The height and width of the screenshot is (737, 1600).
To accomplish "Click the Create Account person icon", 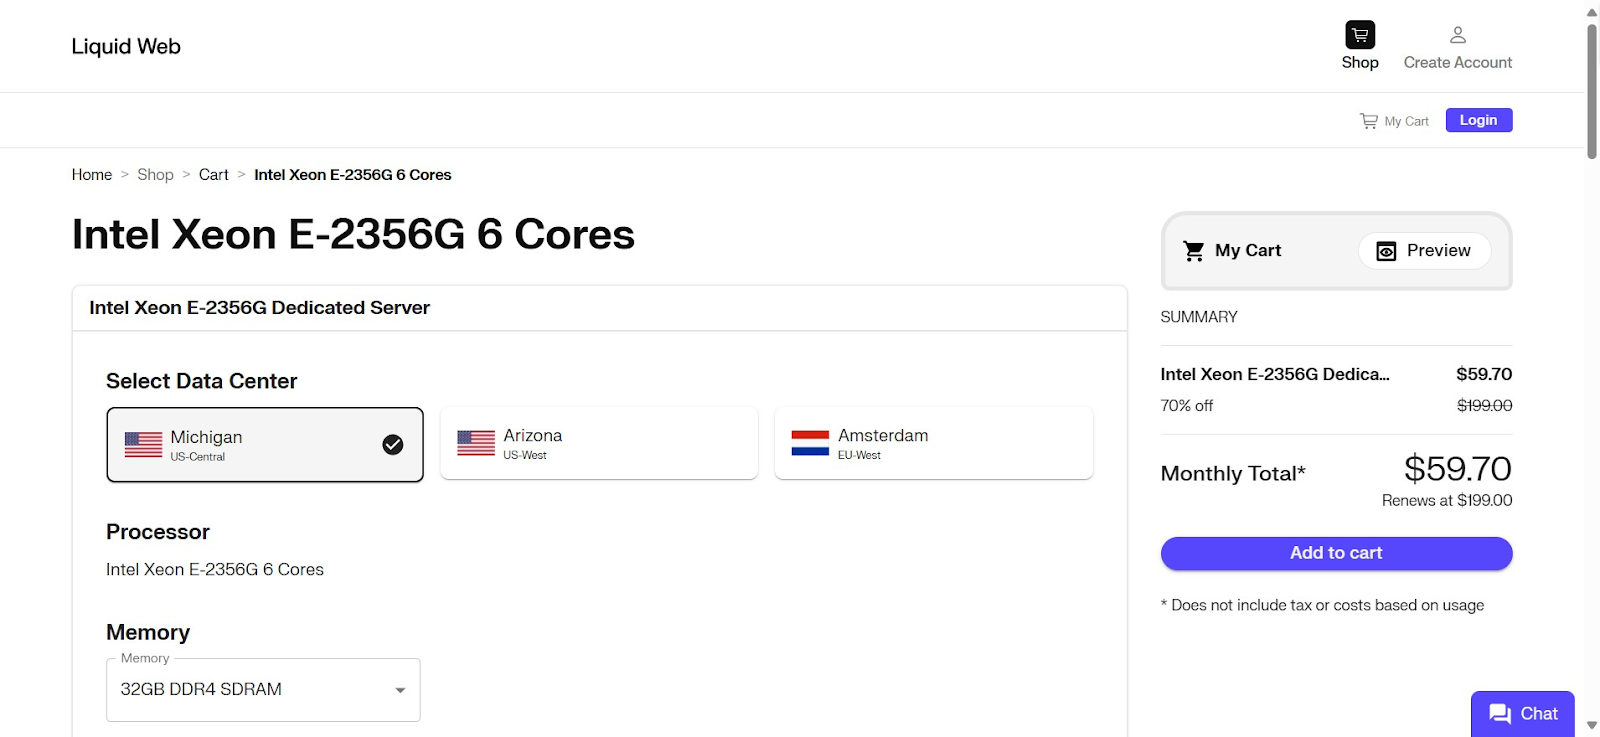I will (1458, 35).
